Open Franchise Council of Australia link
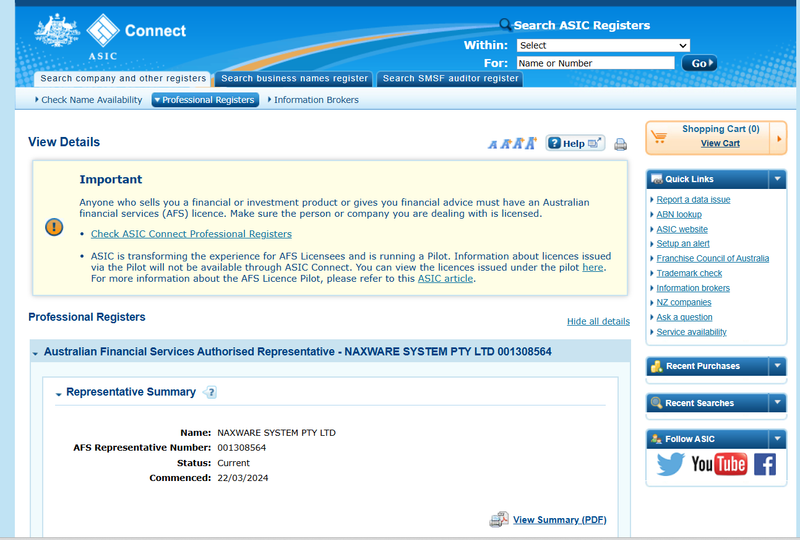 point(712,258)
